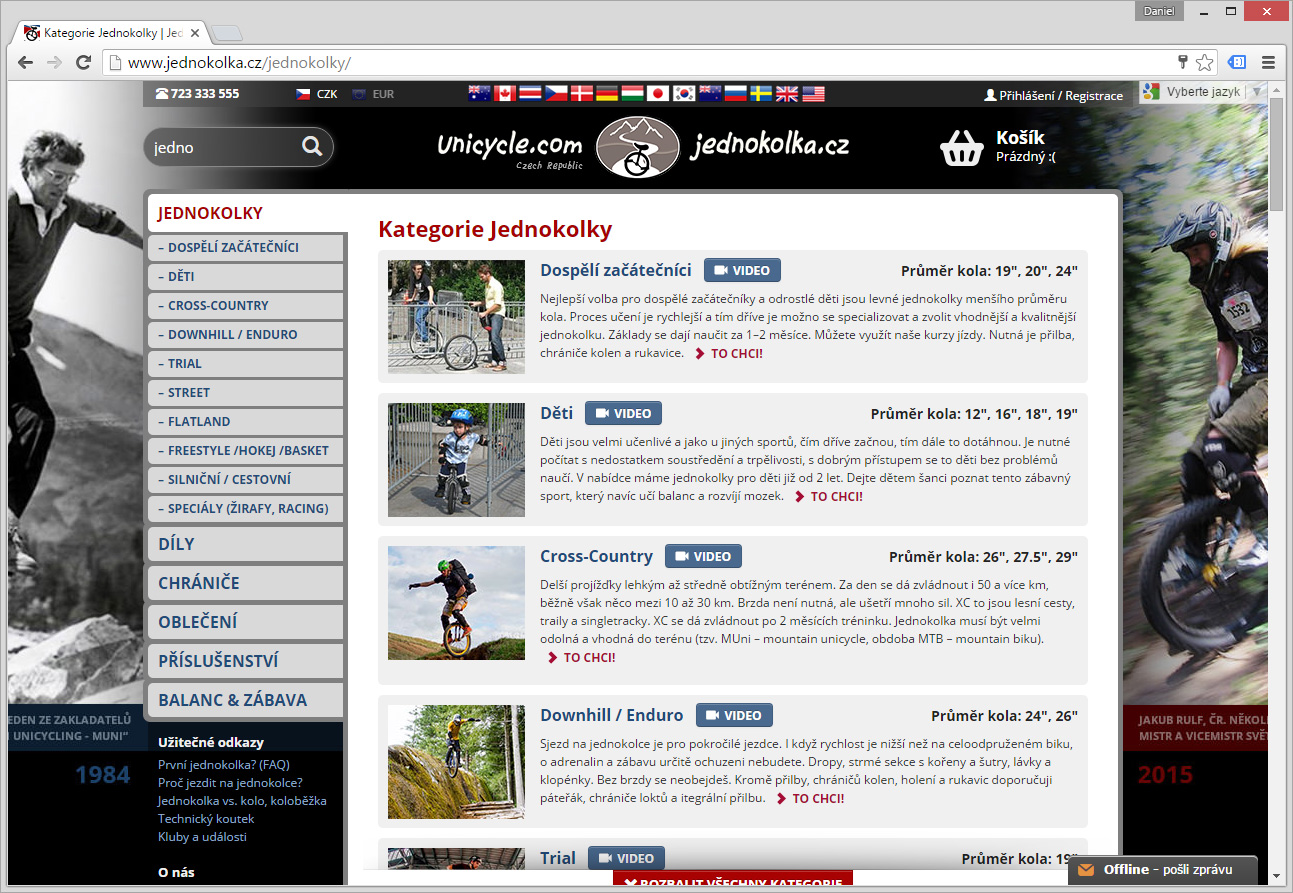Image resolution: width=1293 pixels, height=893 pixels.
Task: Select the Danish flag
Action: point(581,94)
